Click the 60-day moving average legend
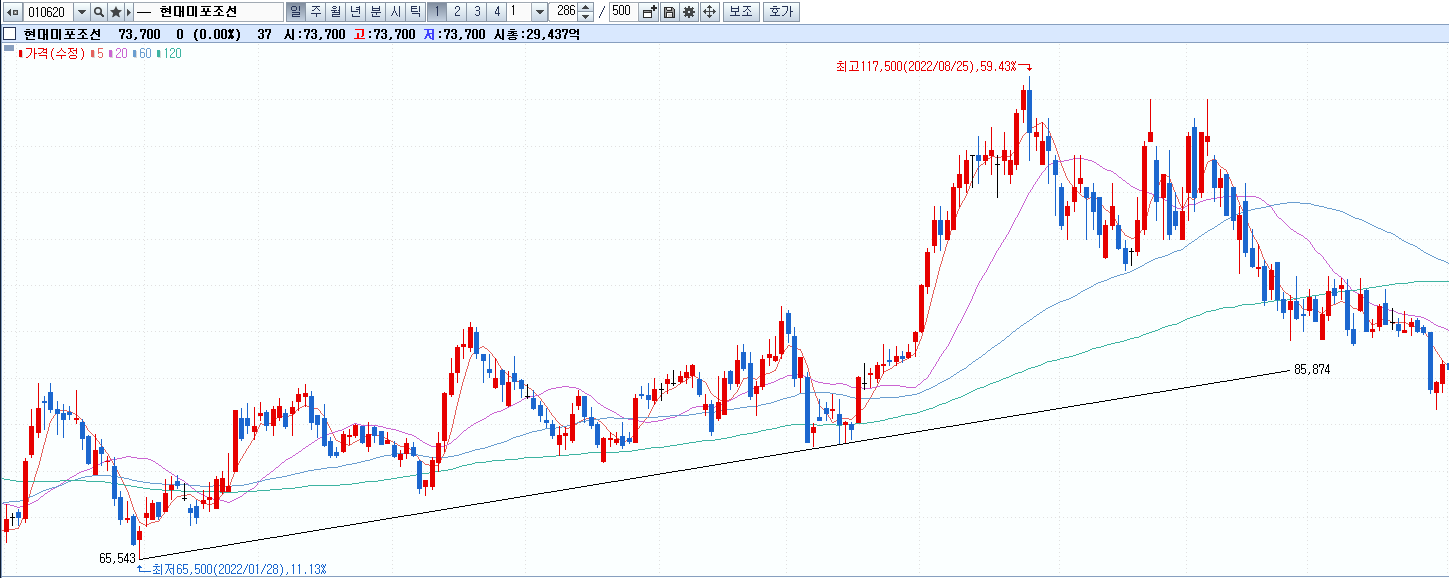The image size is (1449, 578). click(143, 53)
